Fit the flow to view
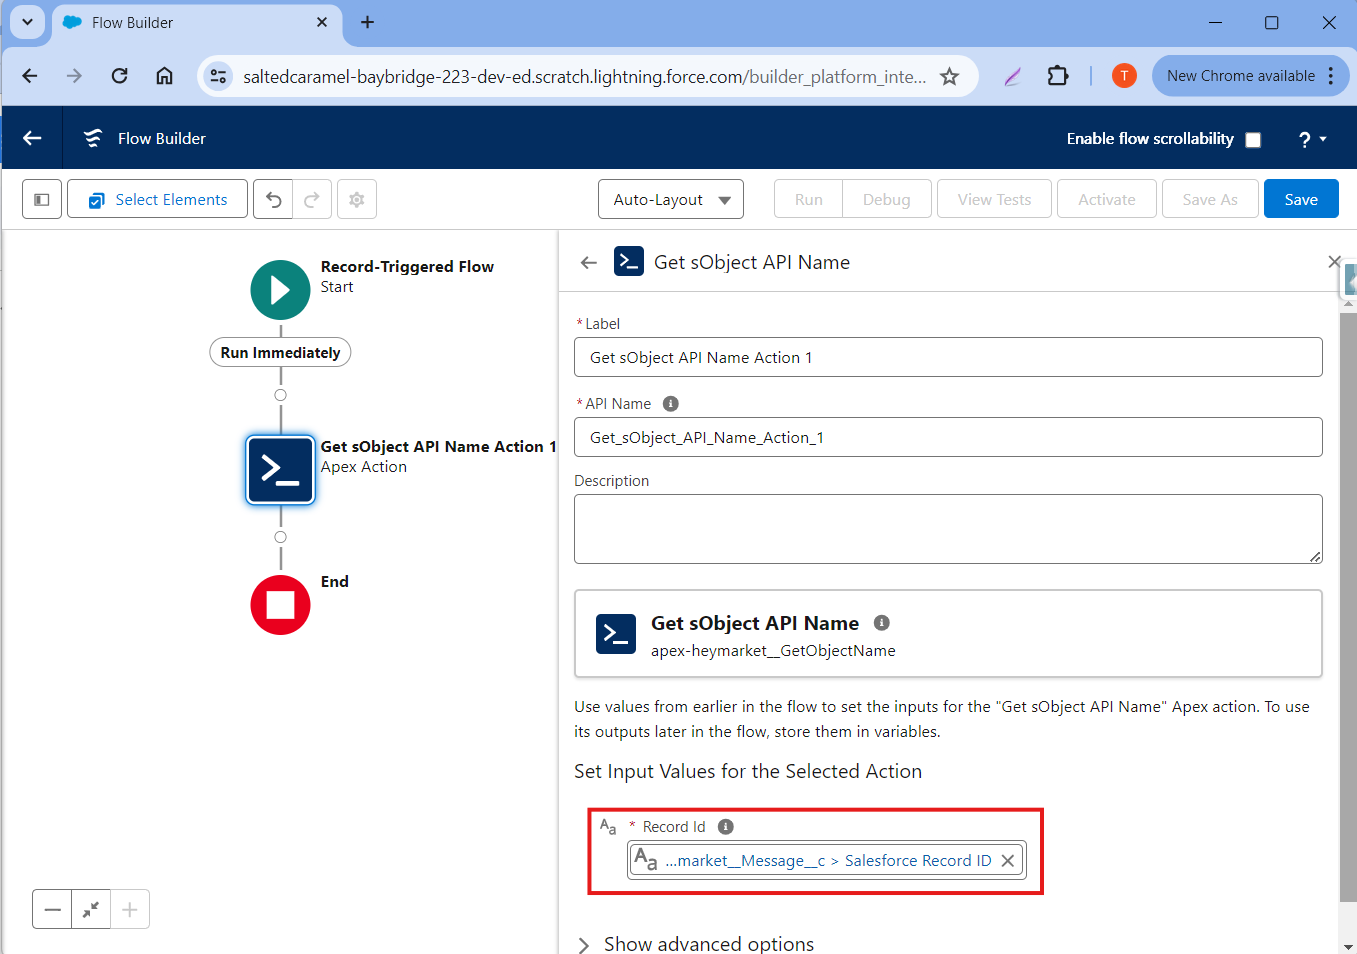 pyautogui.click(x=91, y=909)
